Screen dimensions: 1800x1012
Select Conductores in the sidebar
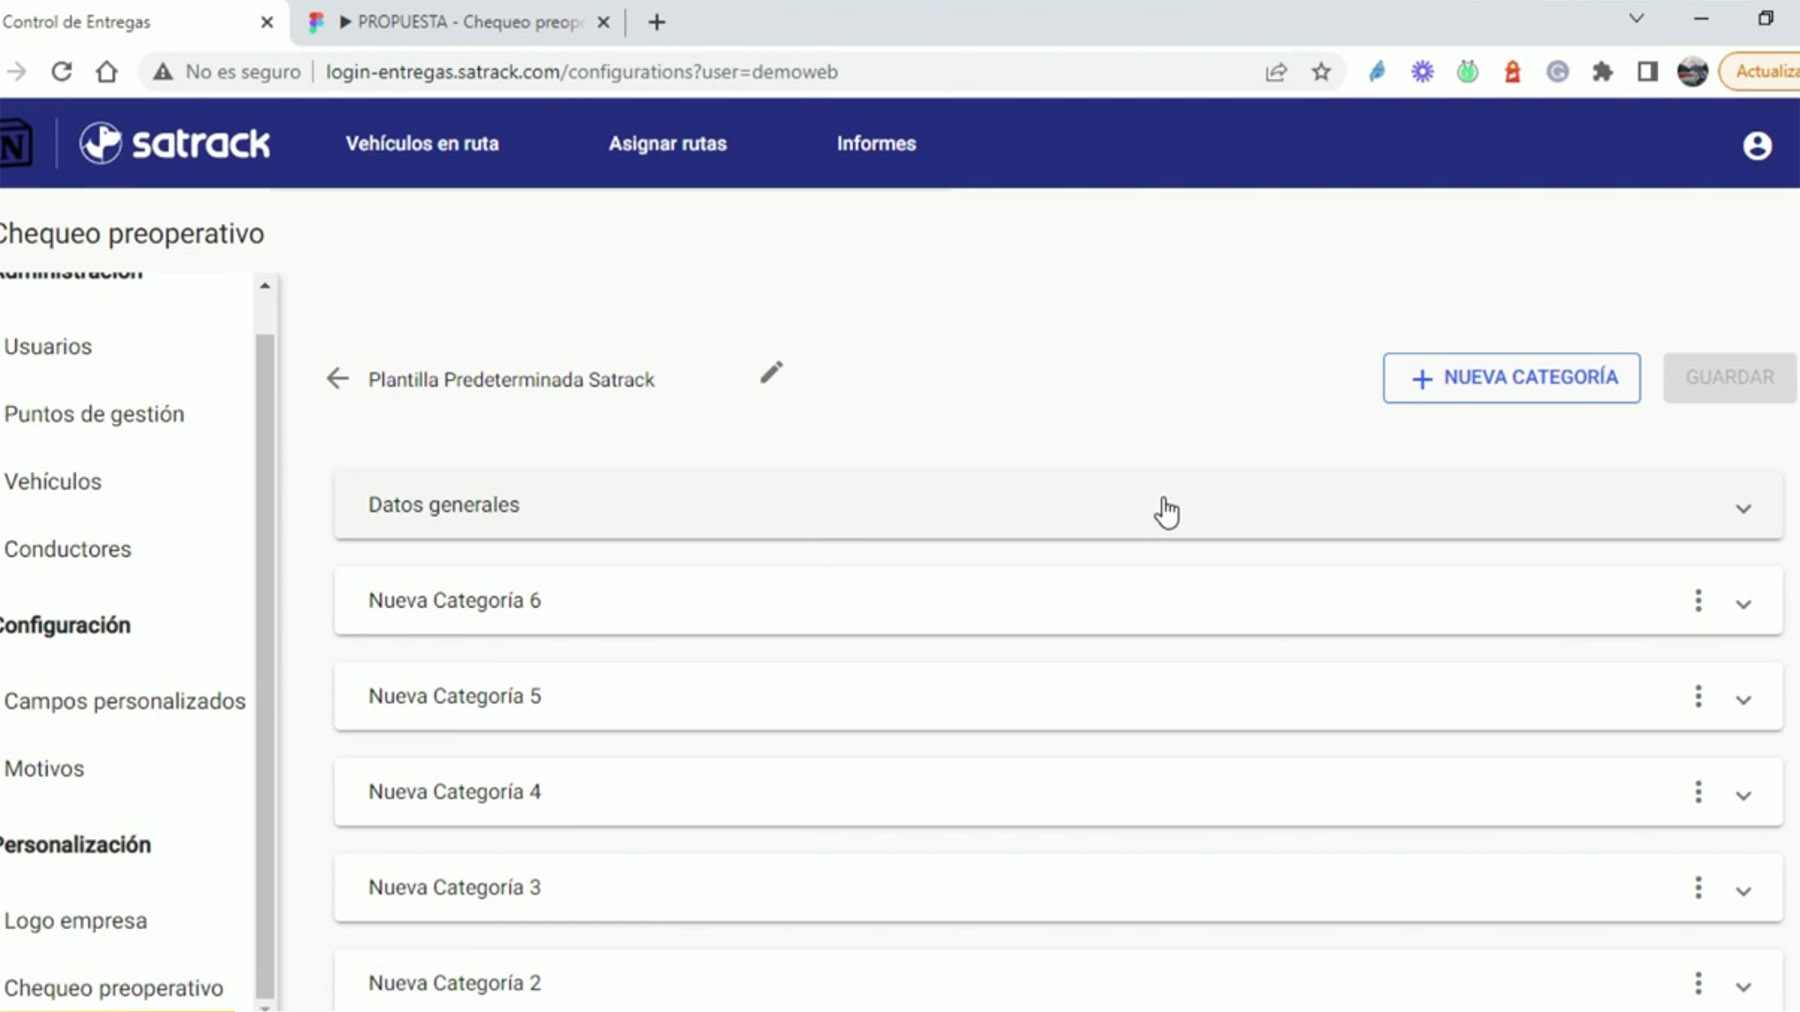click(x=68, y=549)
